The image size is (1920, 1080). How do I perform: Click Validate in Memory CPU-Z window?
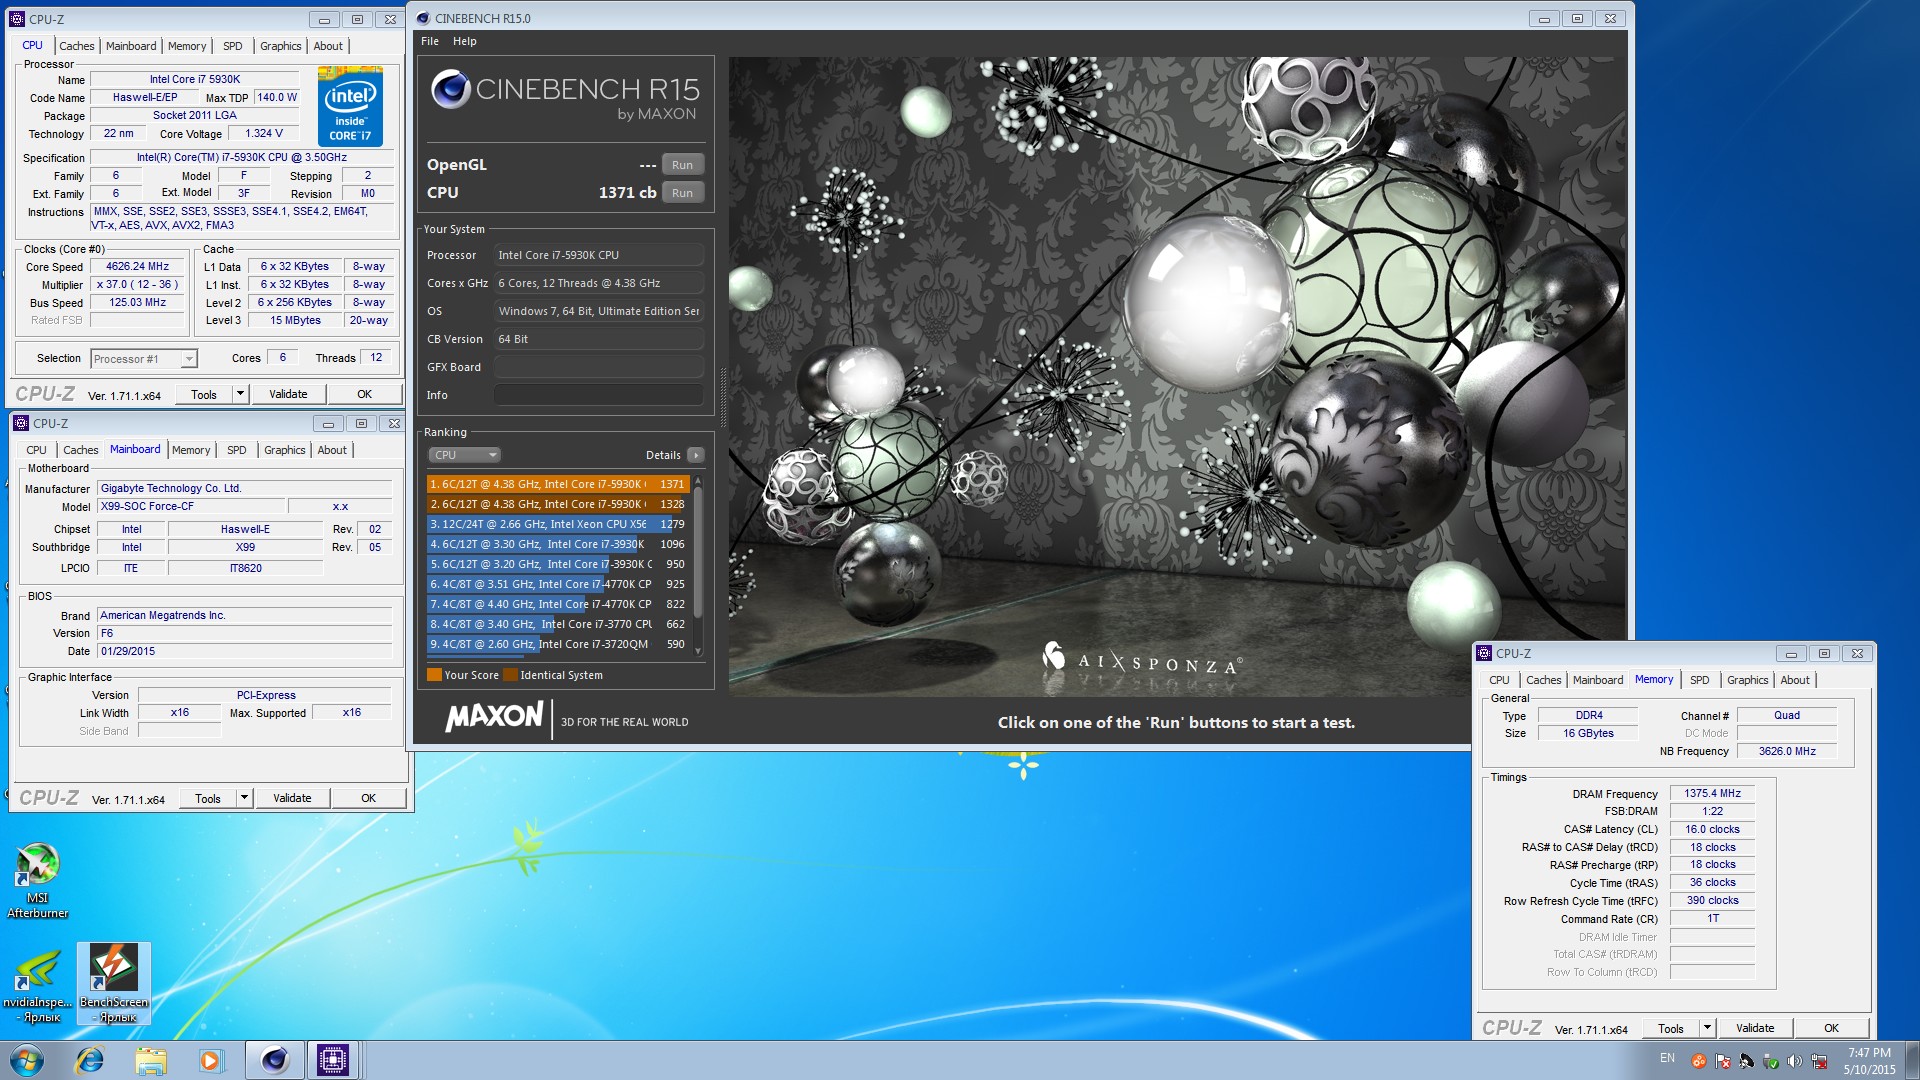(1755, 1028)
